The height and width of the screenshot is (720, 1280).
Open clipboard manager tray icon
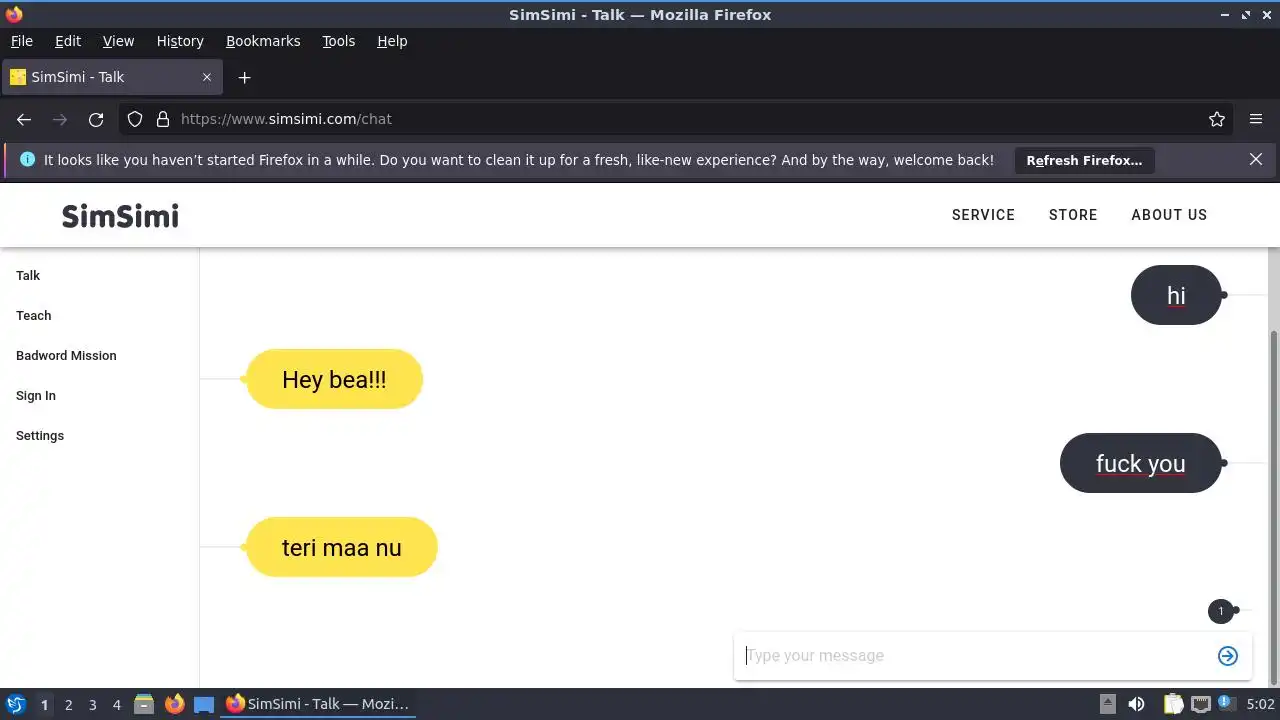coord(1173,704)
